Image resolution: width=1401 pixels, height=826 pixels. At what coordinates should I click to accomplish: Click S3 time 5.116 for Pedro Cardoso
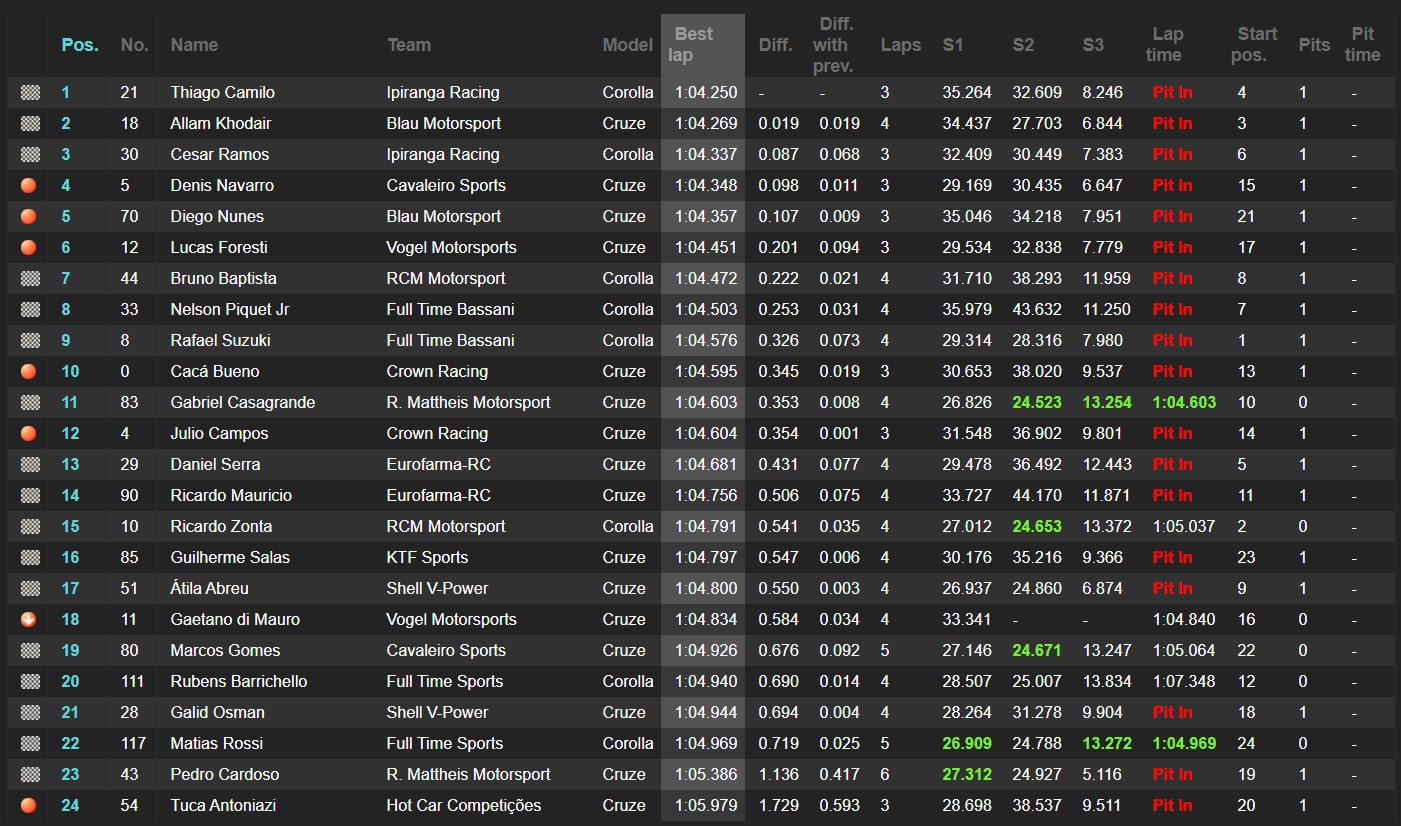(1102, 774)
